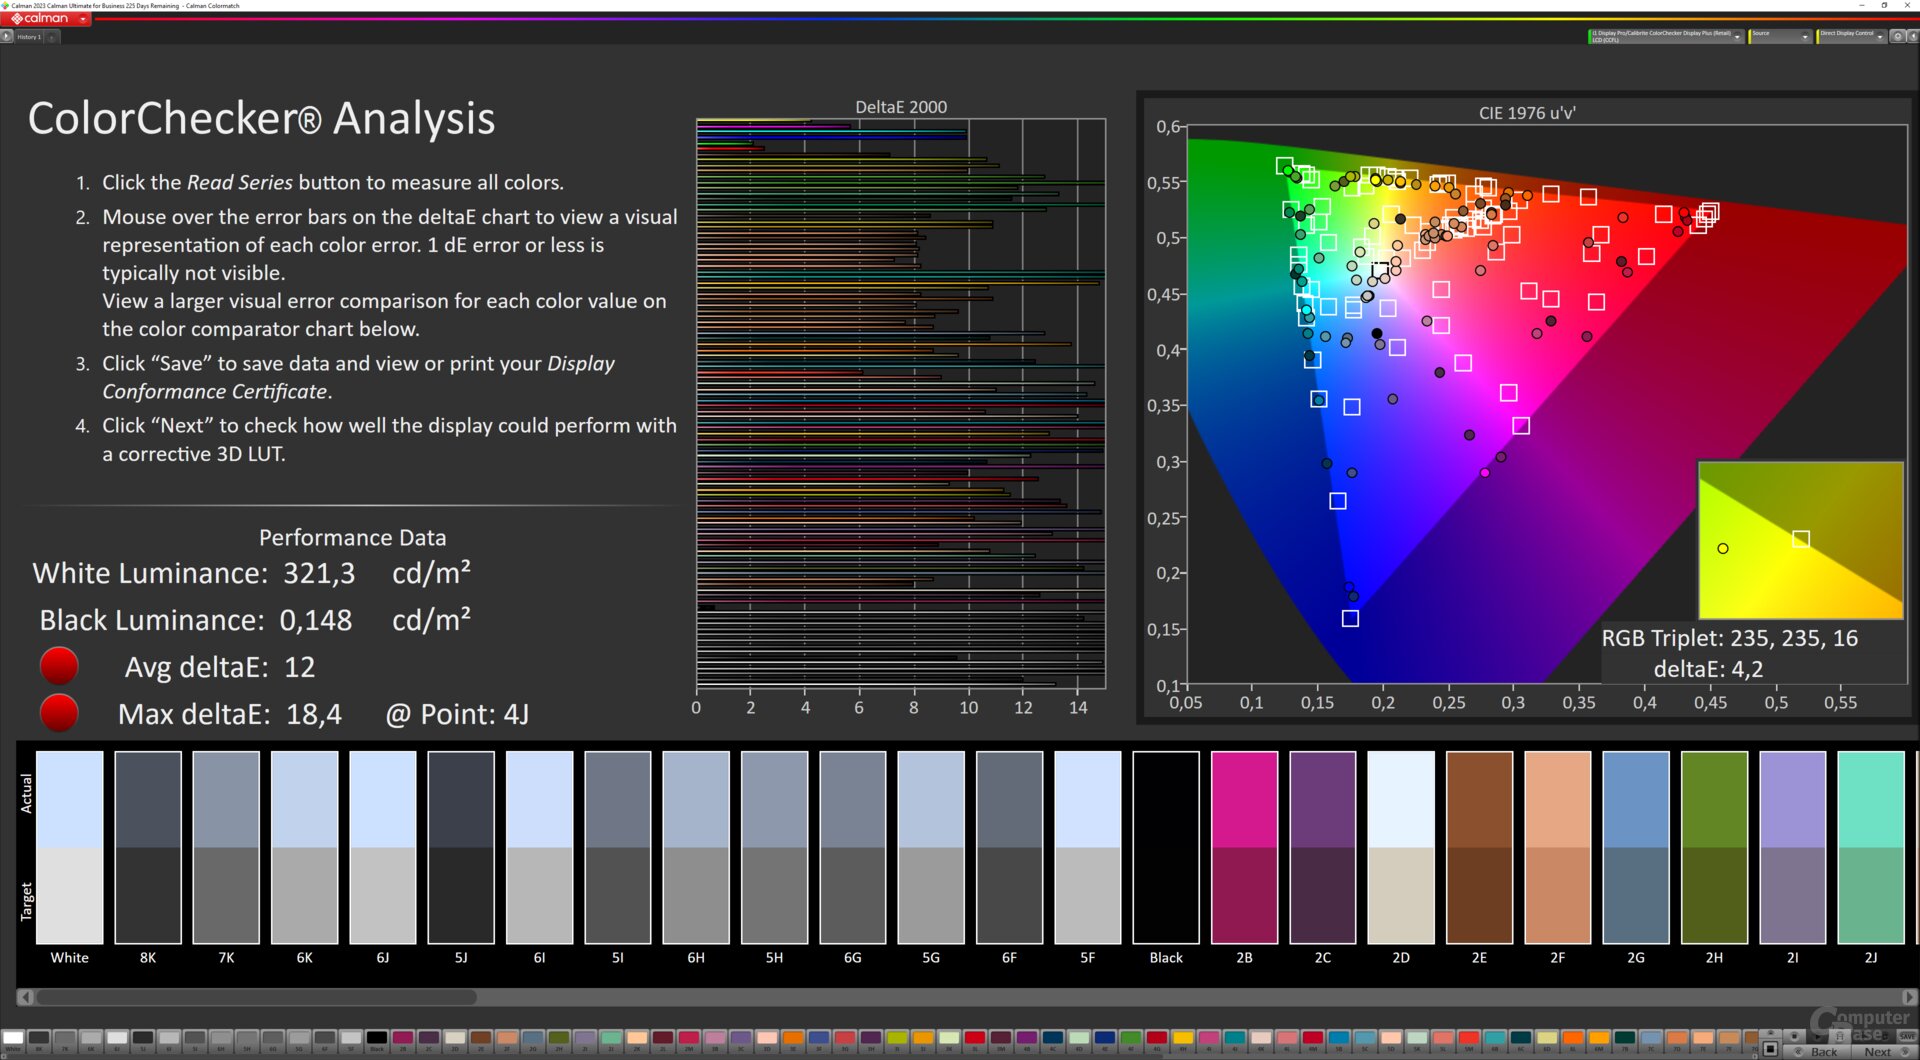Select the 2B magenta comparator swatch
Viewport: 1920px width, 1060px height.
(x=1244, y=847)
